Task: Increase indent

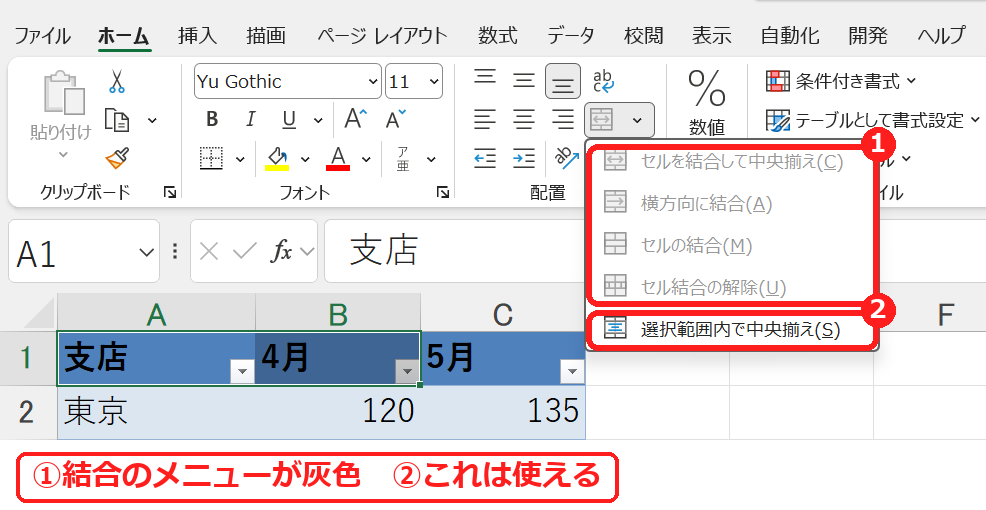Action: [x=524, y=158]
